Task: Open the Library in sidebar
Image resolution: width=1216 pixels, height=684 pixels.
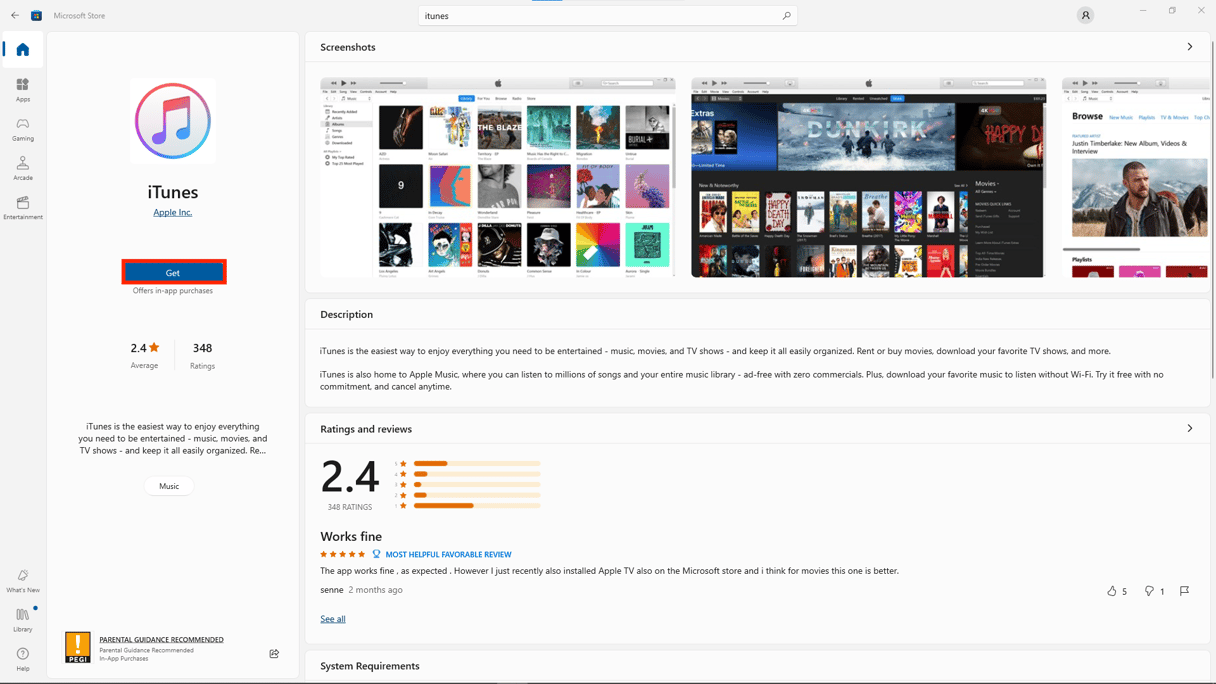Action: click(x=22, y=620)
